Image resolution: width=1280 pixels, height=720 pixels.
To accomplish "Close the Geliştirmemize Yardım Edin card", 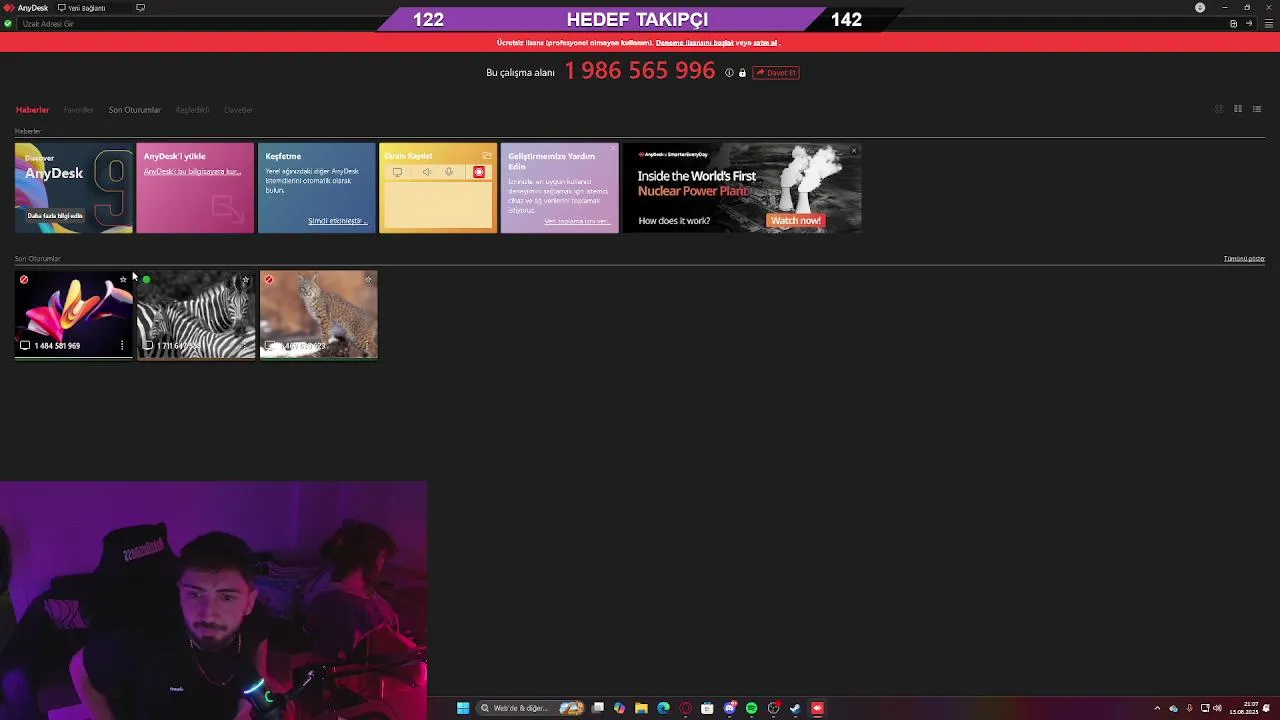I will pyautogui.click(x=613, y=150).
